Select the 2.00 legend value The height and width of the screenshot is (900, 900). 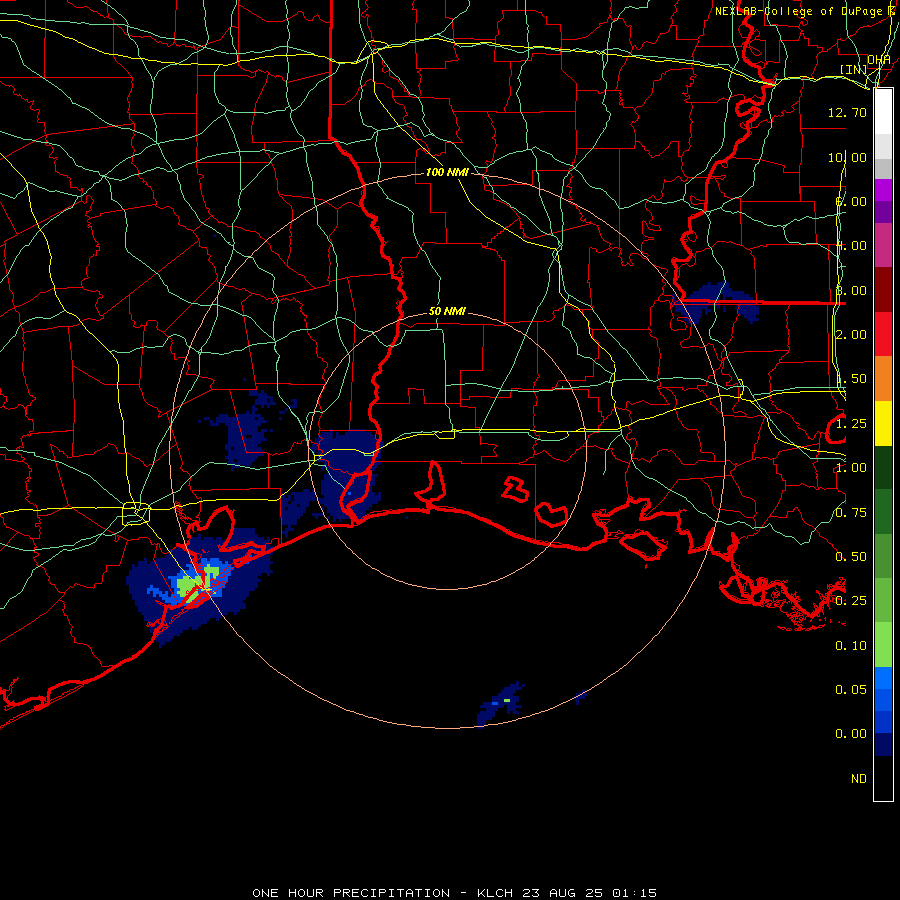pyautogui.click(x=851, y=335)
